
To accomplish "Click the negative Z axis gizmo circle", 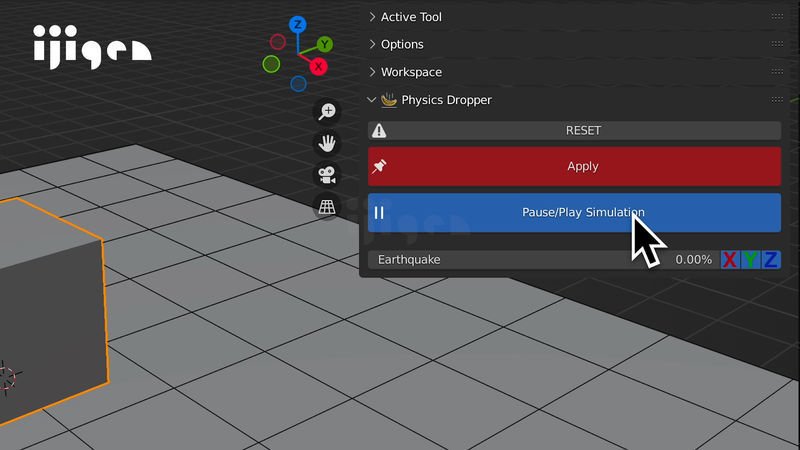I will tap(298, 84).
